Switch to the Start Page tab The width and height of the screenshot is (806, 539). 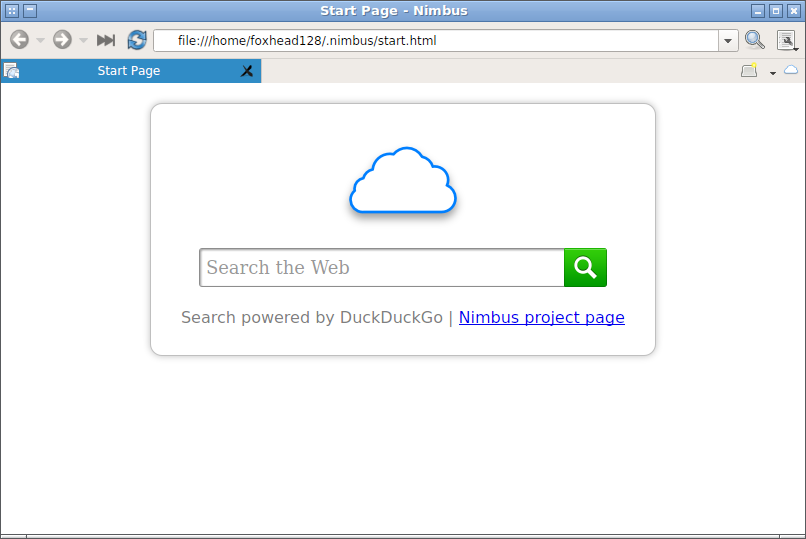pos(131,71)
